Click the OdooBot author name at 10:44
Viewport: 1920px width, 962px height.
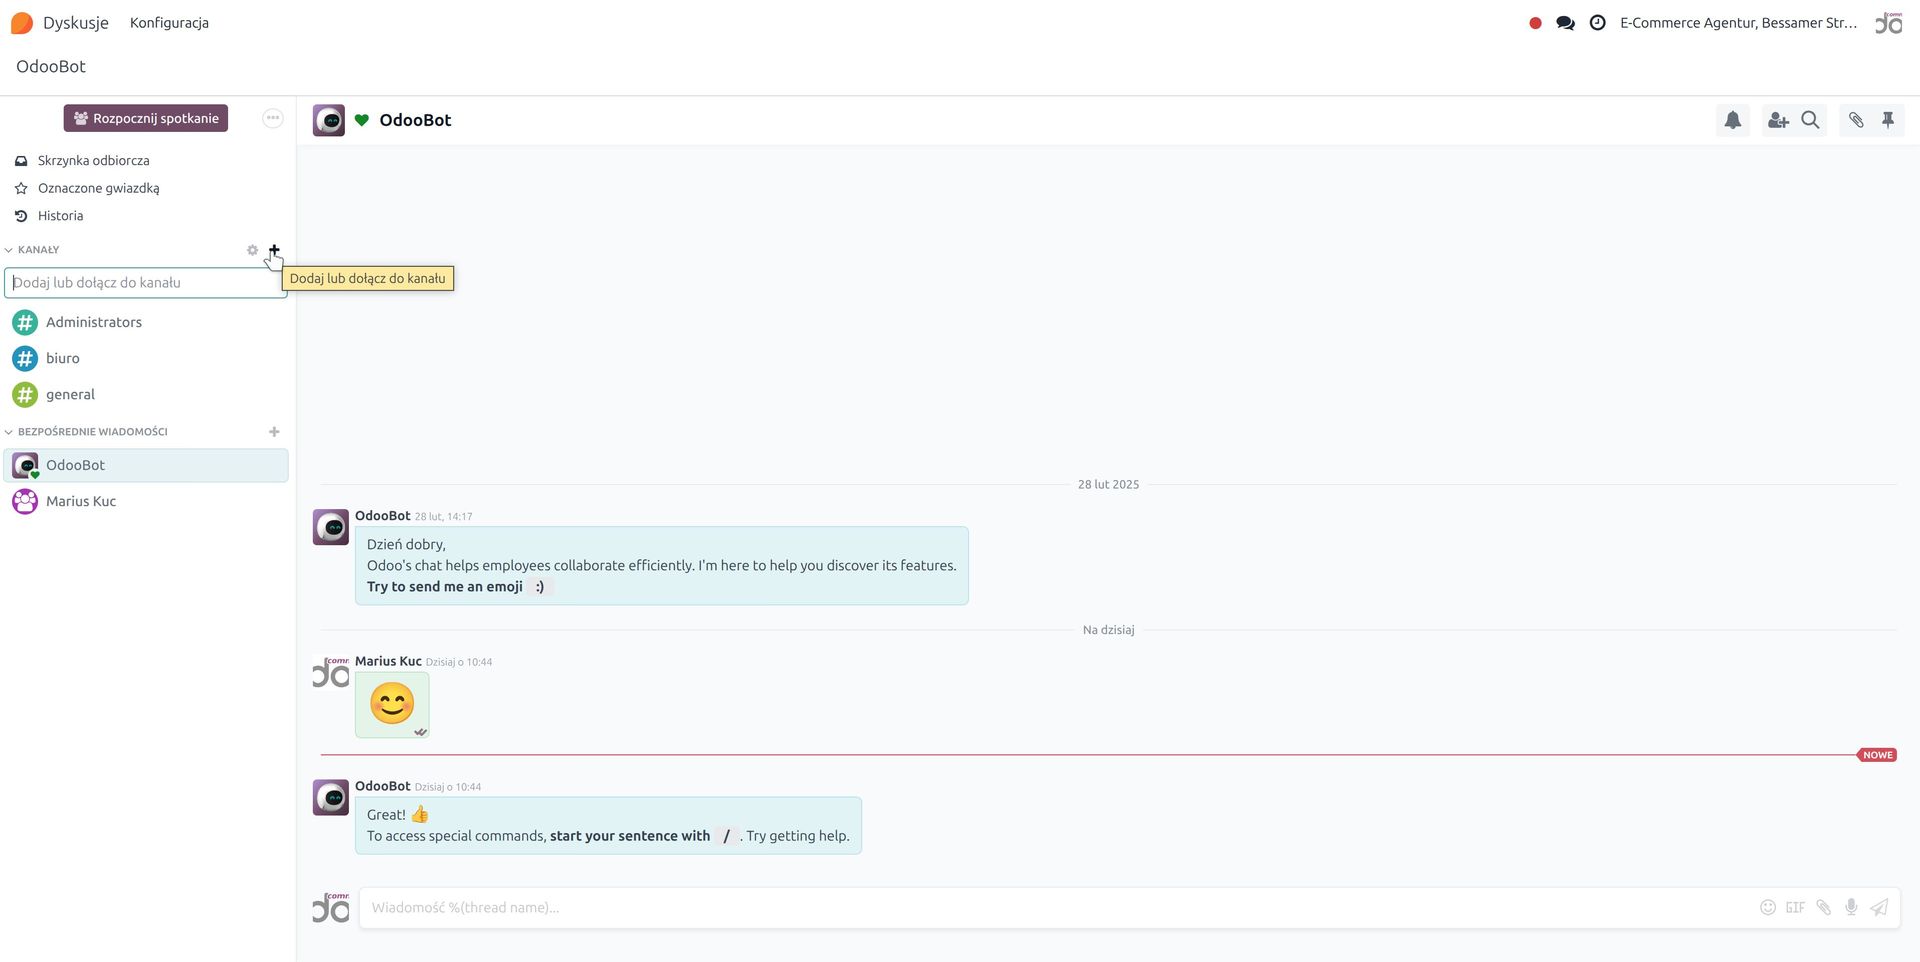pos(383,786)
